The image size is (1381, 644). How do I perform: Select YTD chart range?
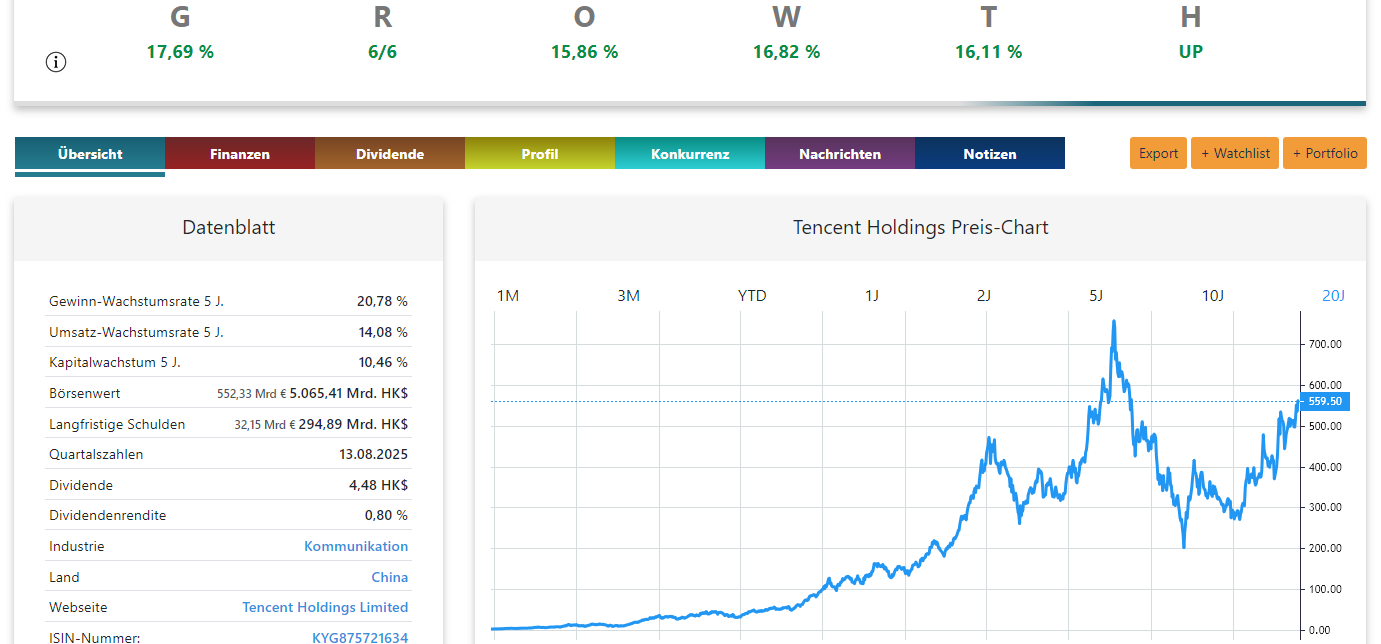(752, 295)
